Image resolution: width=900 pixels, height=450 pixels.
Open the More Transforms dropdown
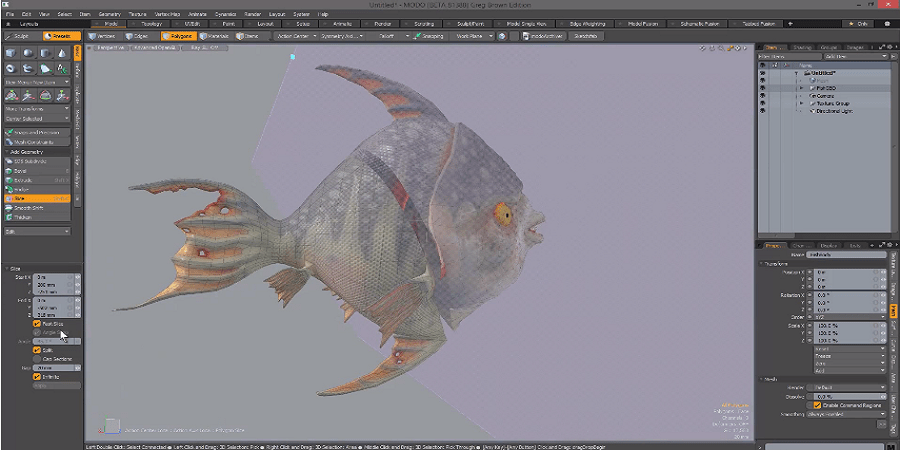(37, 108)
